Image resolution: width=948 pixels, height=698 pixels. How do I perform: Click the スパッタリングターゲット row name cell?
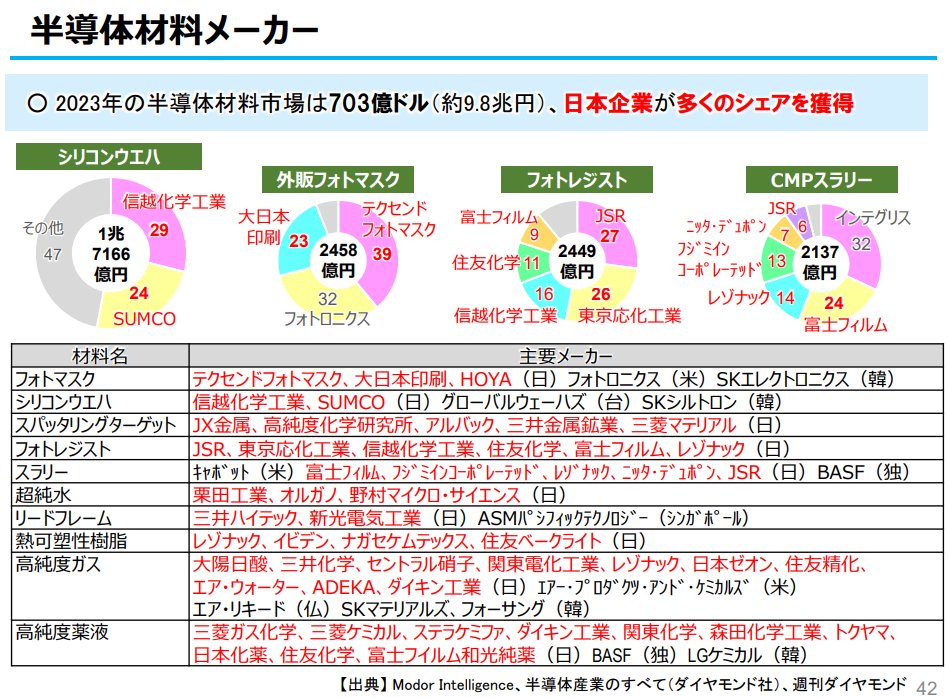[x=100, y=425]
